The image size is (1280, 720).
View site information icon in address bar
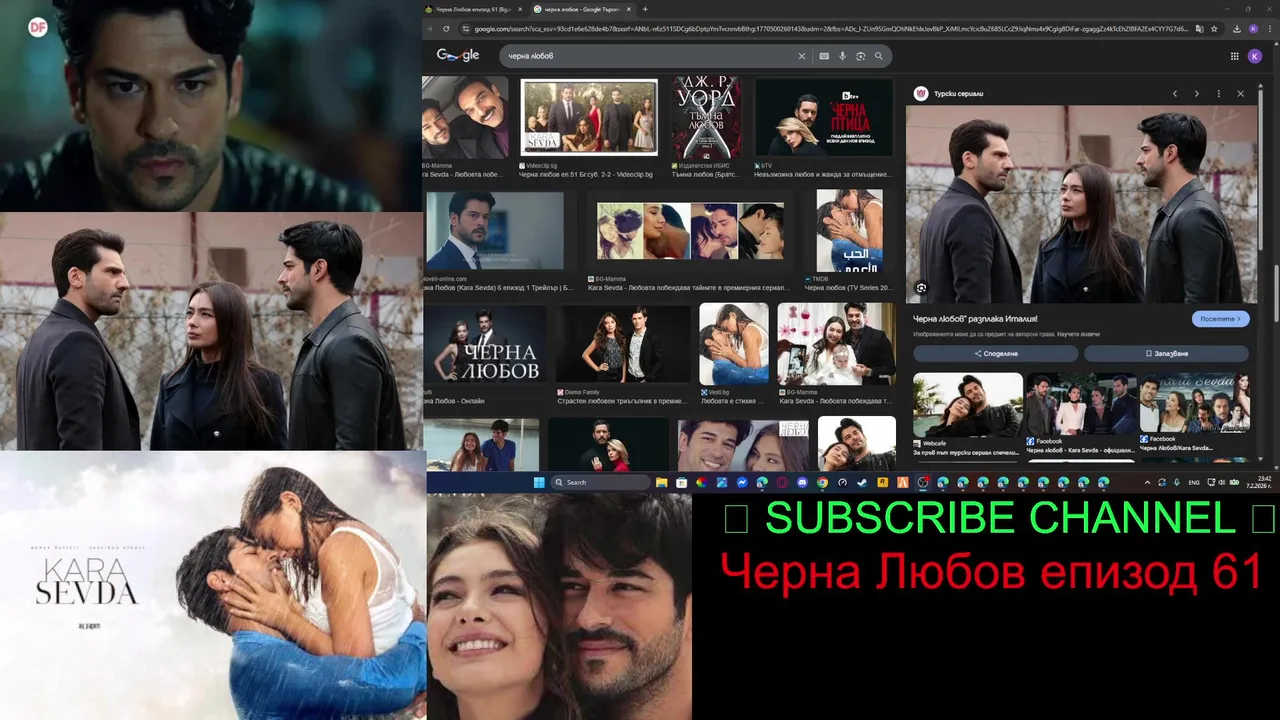[x=466, y=29]
